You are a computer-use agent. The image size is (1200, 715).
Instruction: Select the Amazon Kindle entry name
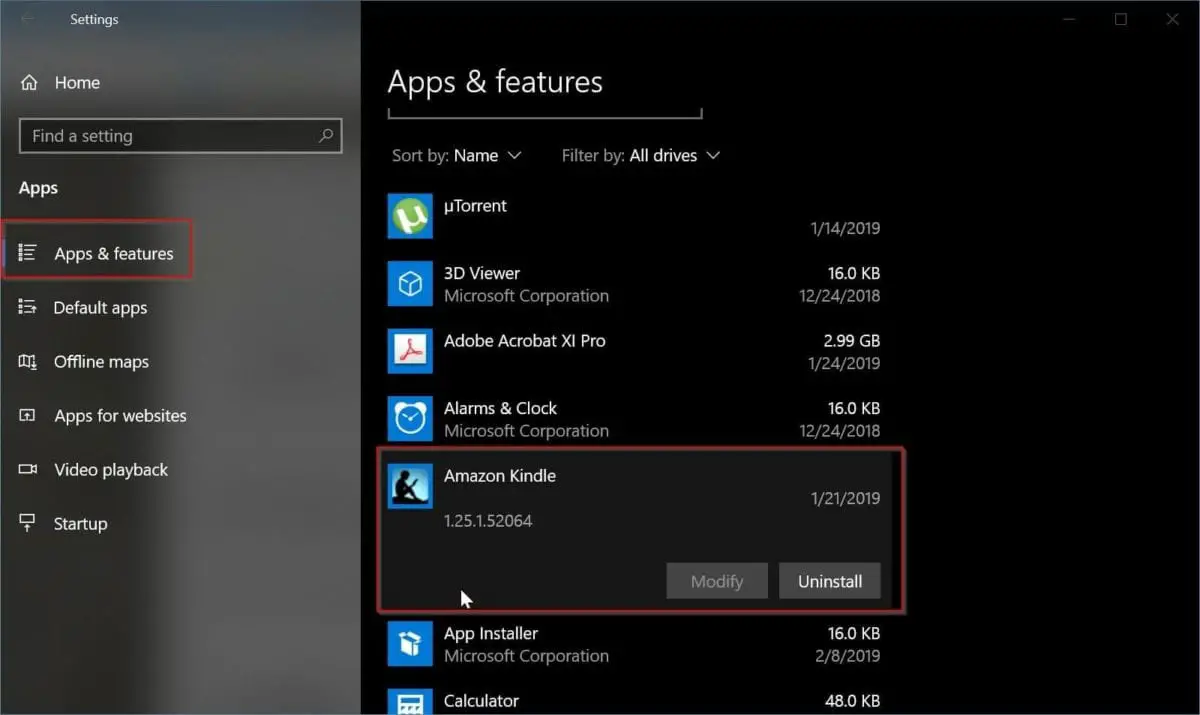[x=500, y=476]
